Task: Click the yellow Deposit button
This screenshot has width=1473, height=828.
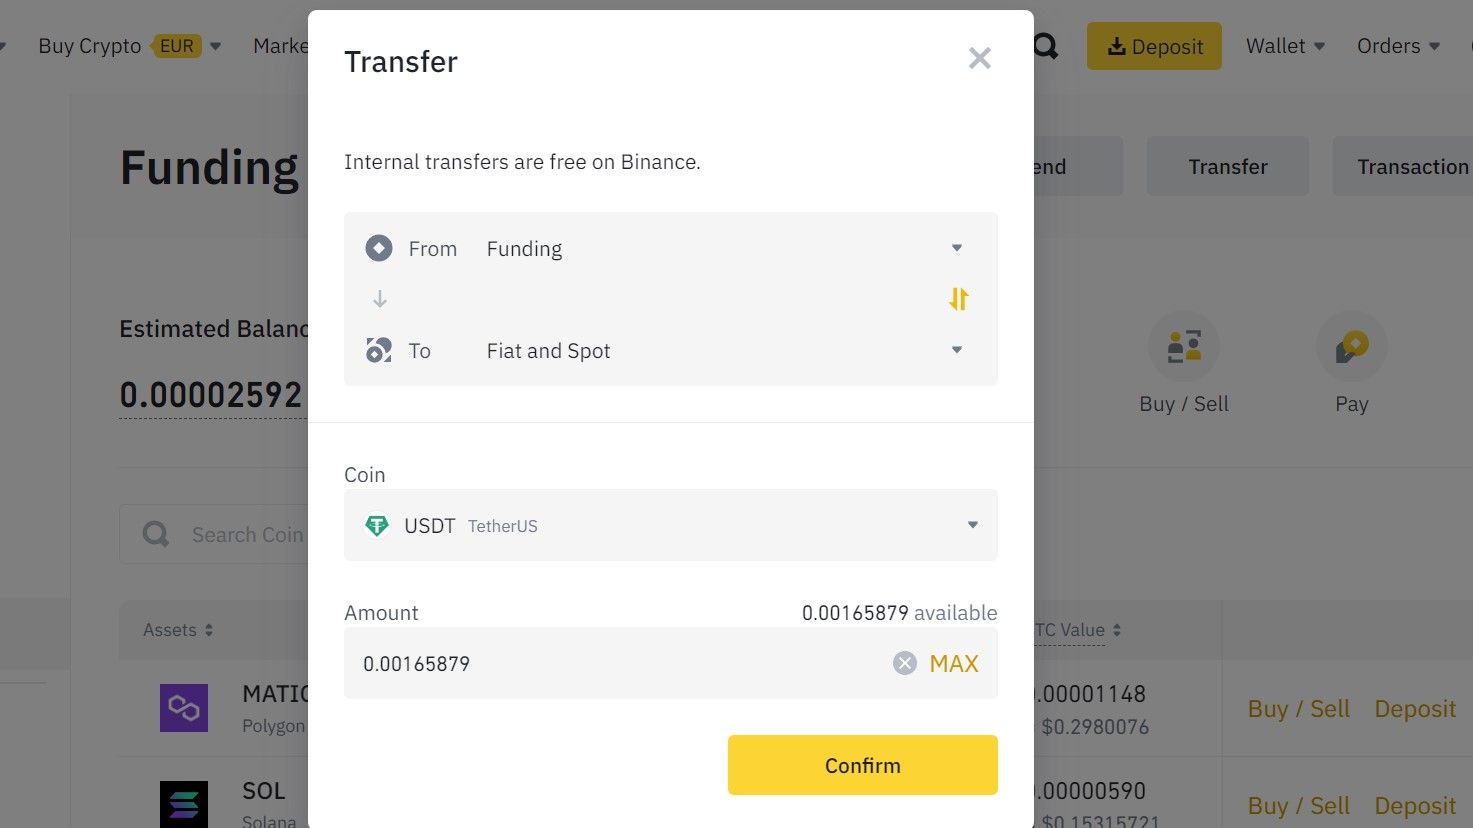Action: pos(1154,46)
